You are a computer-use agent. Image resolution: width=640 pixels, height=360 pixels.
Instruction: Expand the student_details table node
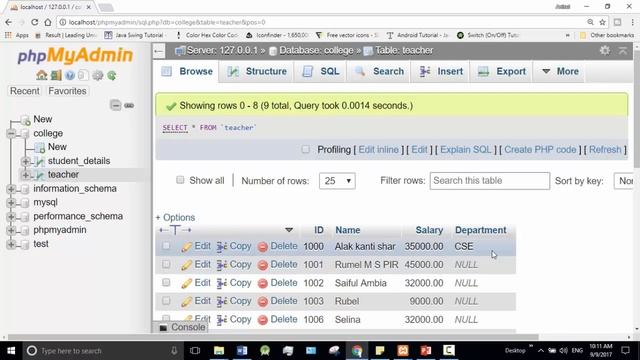click(x=25, y=161)
